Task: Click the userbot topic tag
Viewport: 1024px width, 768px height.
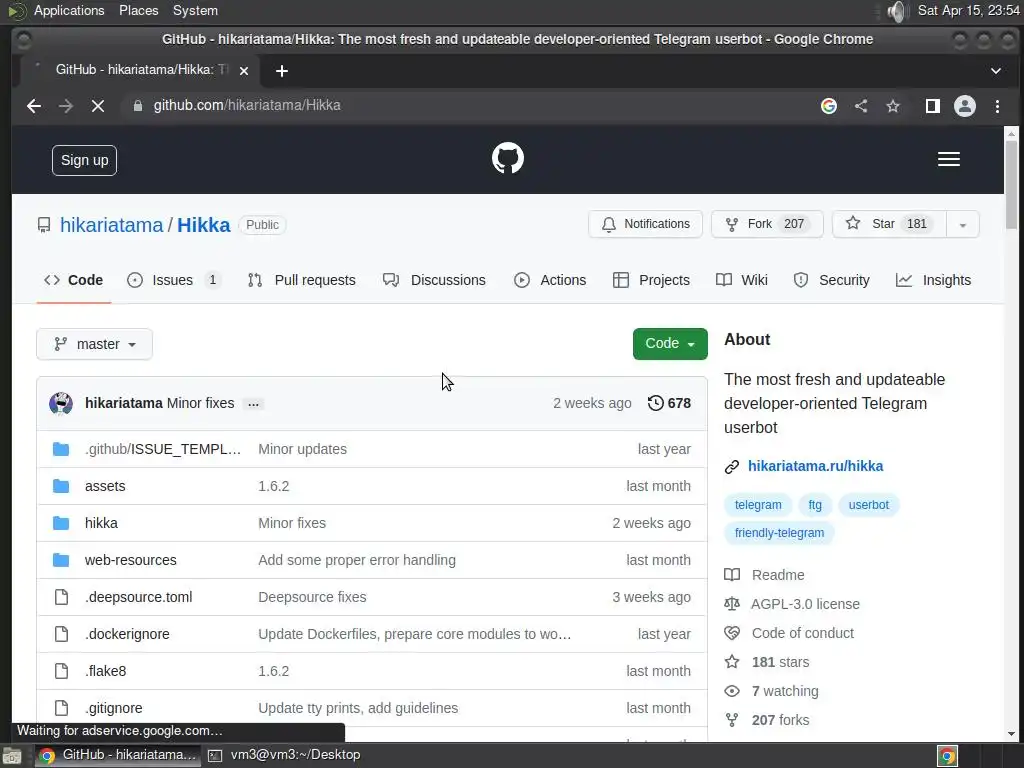Action: 869,505
